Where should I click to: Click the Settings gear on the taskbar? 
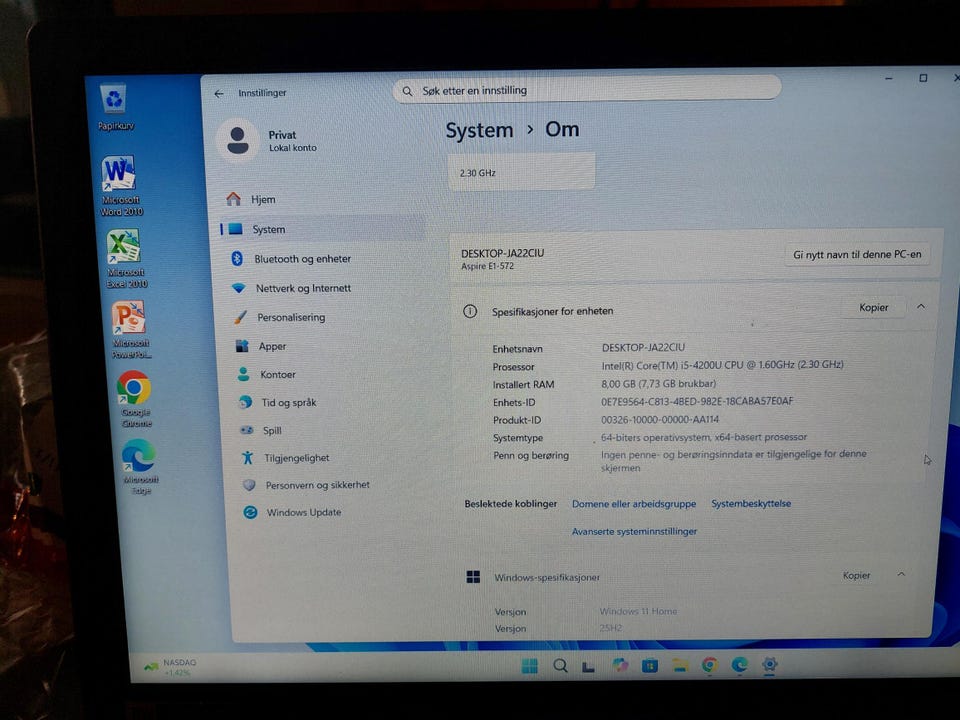[770, 664]
